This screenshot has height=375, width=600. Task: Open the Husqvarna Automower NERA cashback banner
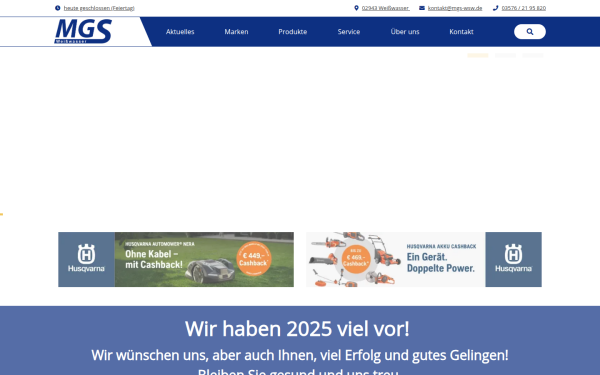pos(176,259)
